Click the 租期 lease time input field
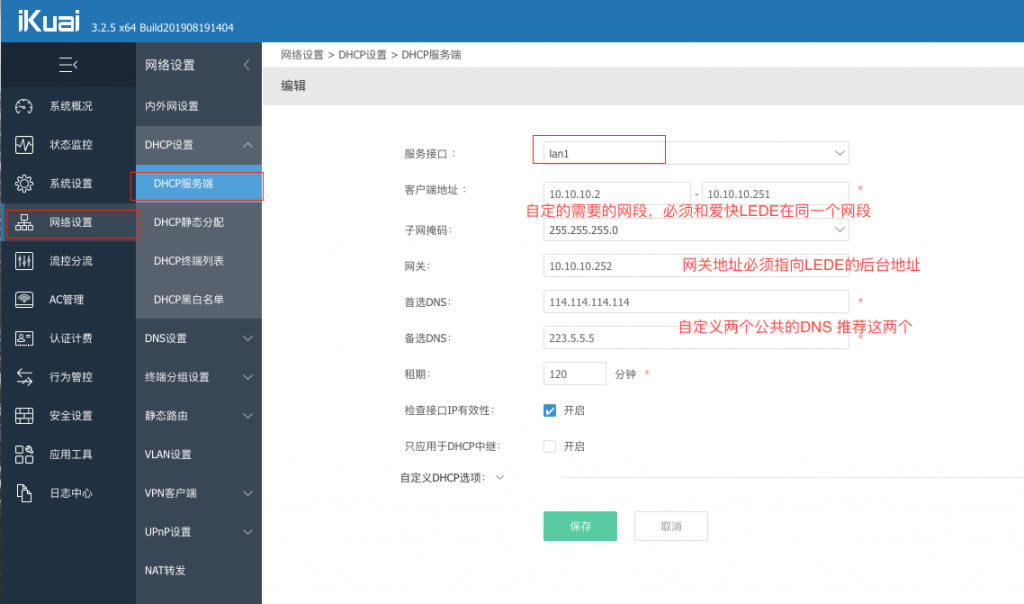 [574, 373]
